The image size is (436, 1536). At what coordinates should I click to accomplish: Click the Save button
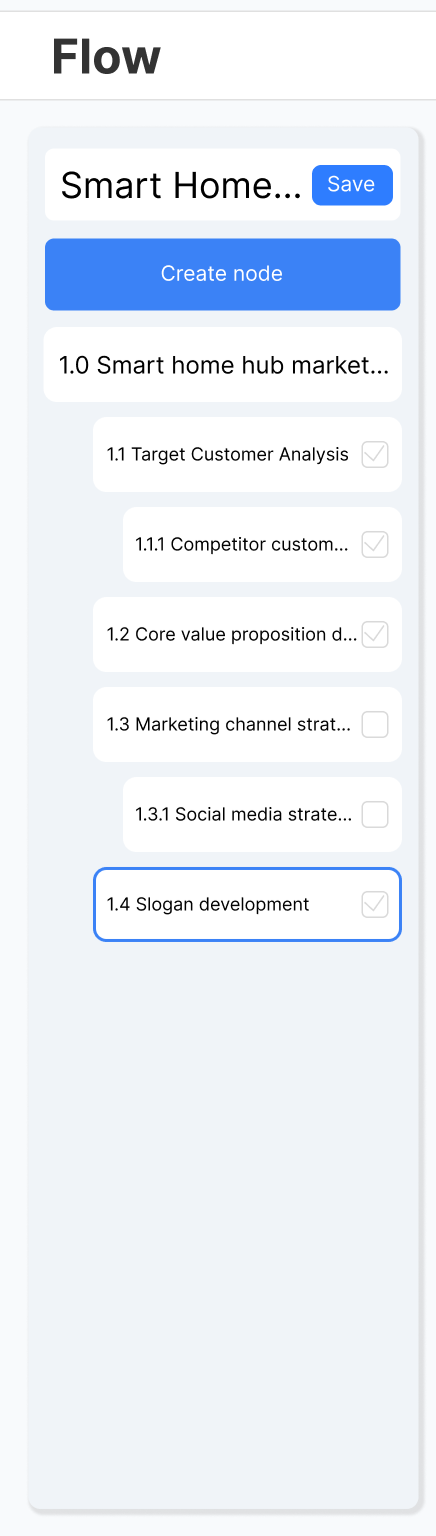pos(352,185)
